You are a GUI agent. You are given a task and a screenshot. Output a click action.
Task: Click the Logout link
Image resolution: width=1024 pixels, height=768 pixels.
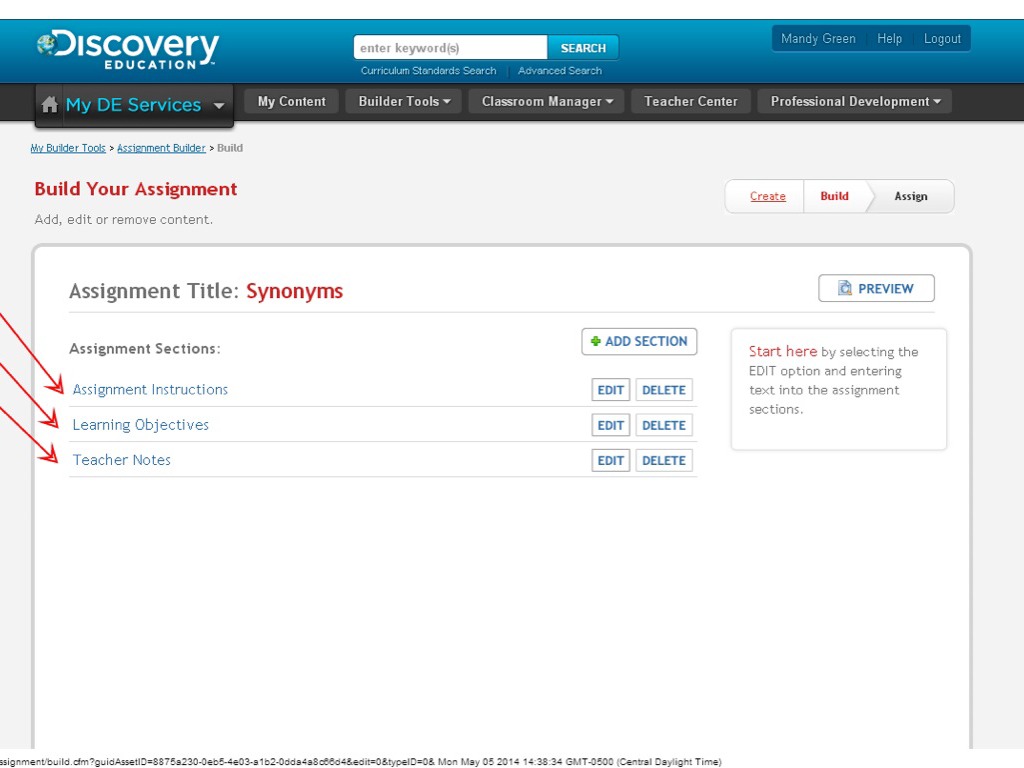pyautogui.click(x=942, y=39)
